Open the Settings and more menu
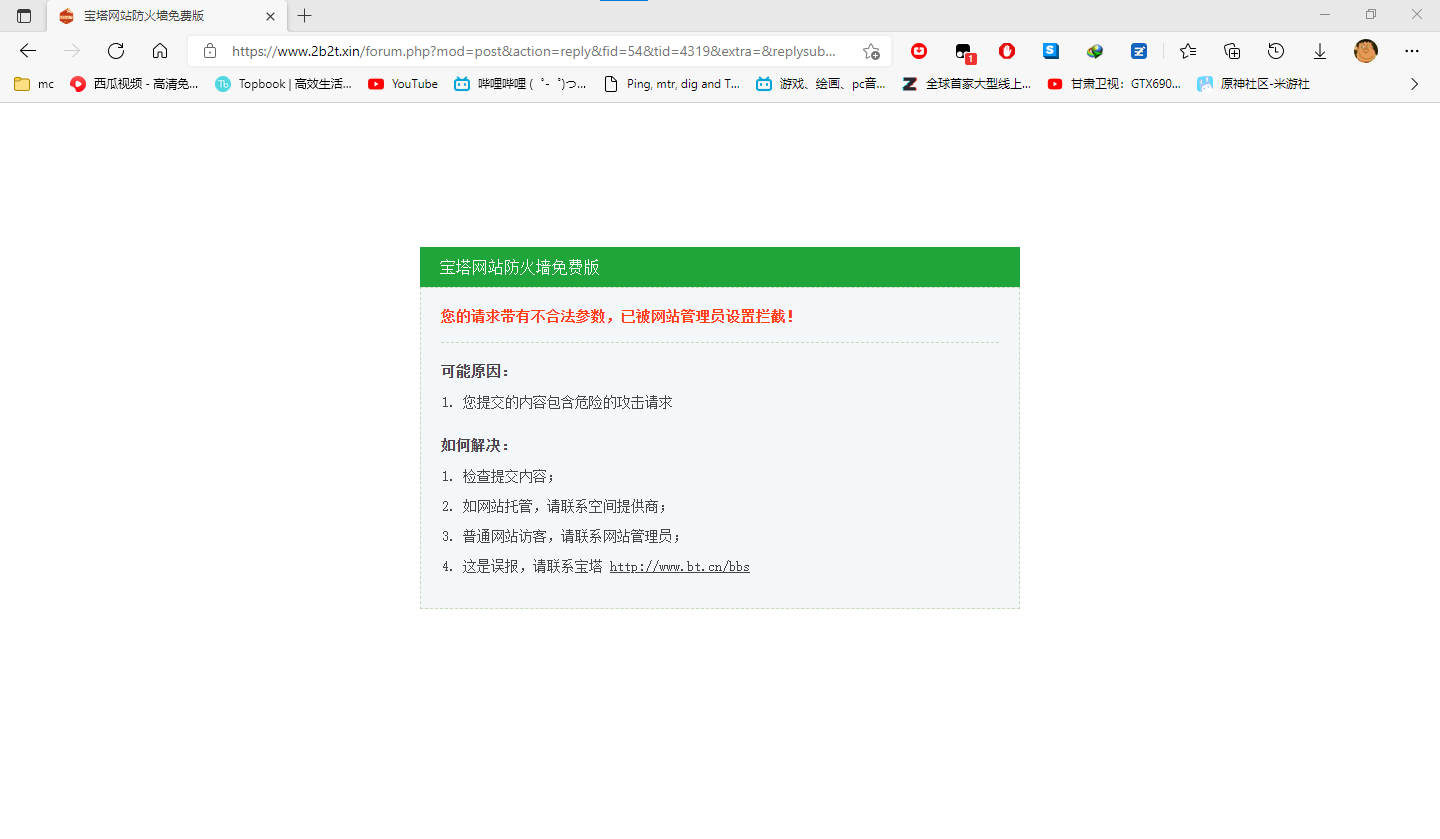 (1412, 51)
